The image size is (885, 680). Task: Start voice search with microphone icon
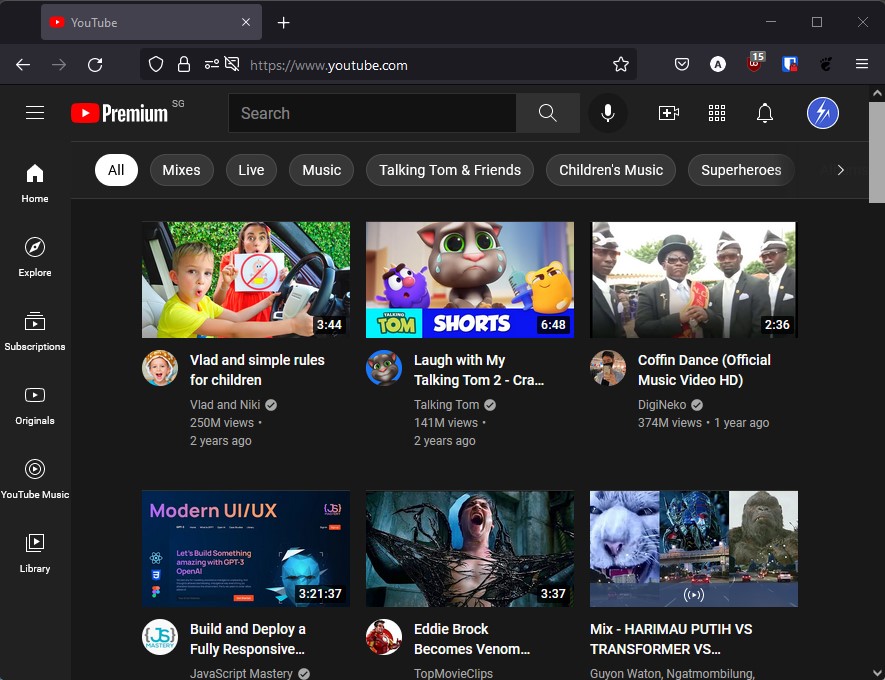(608, 113)
